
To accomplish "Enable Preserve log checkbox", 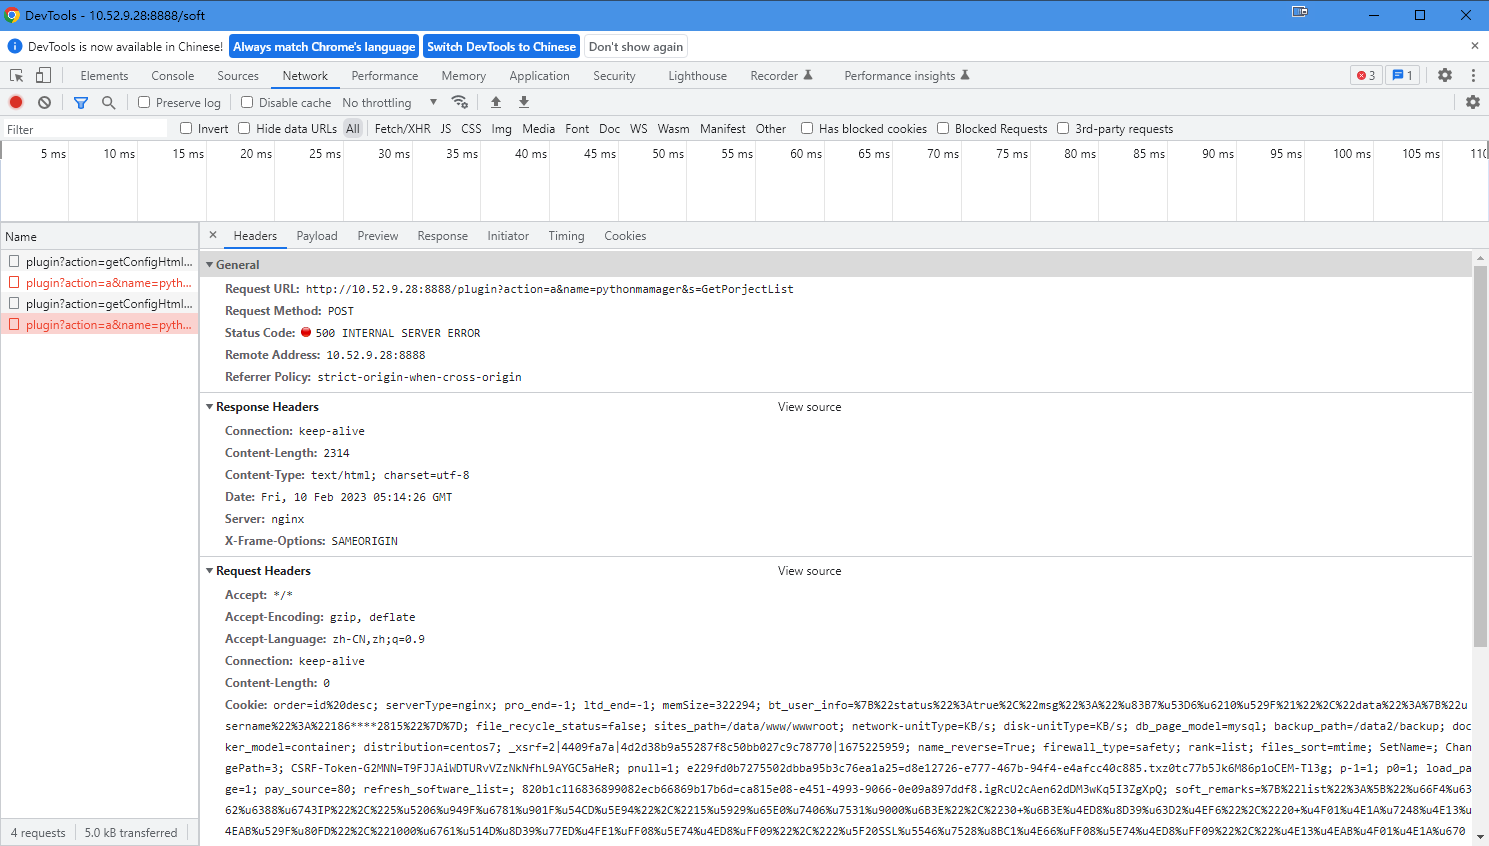I will (x=144, y=102).
